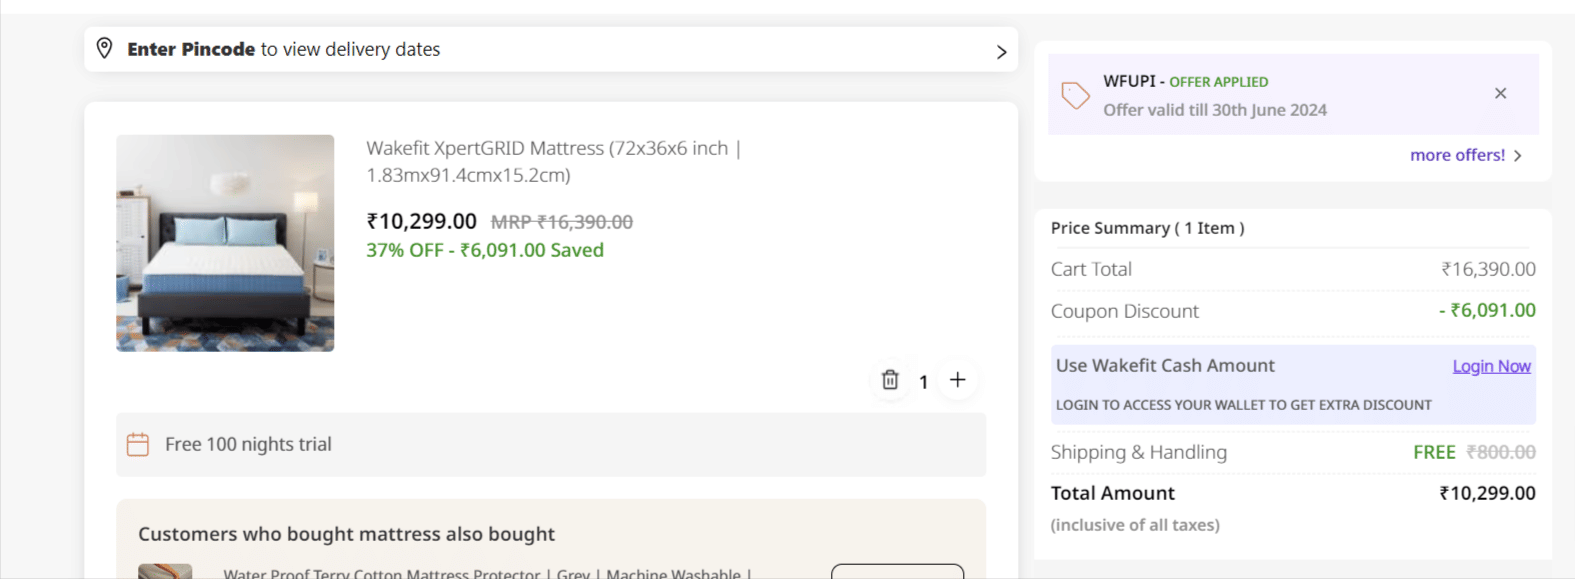
Task: Click the coupon tag icon near WFUPI
Action: (1075, 95)
